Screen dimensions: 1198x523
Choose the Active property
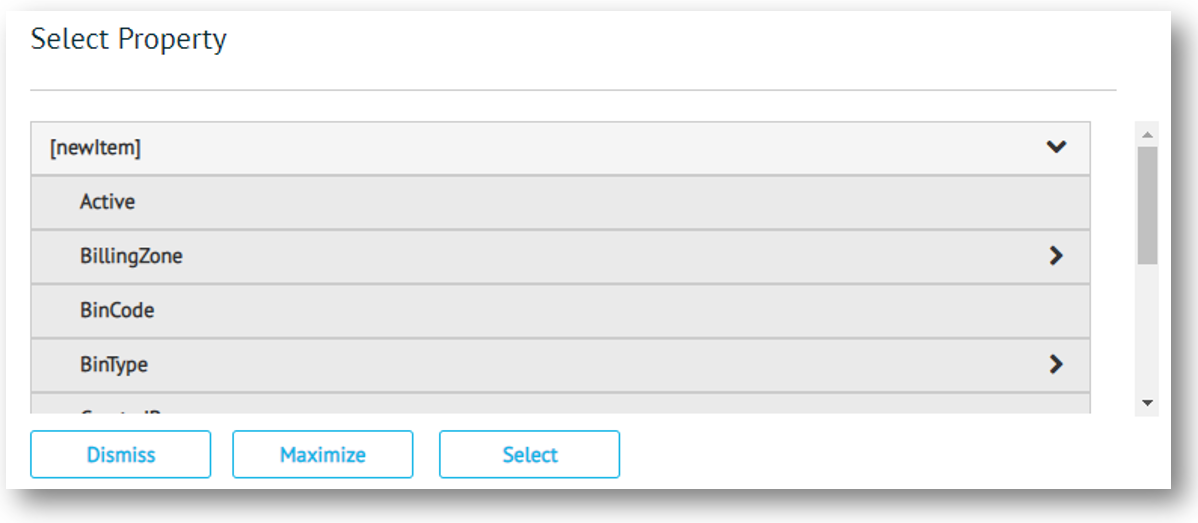[108, 202]
